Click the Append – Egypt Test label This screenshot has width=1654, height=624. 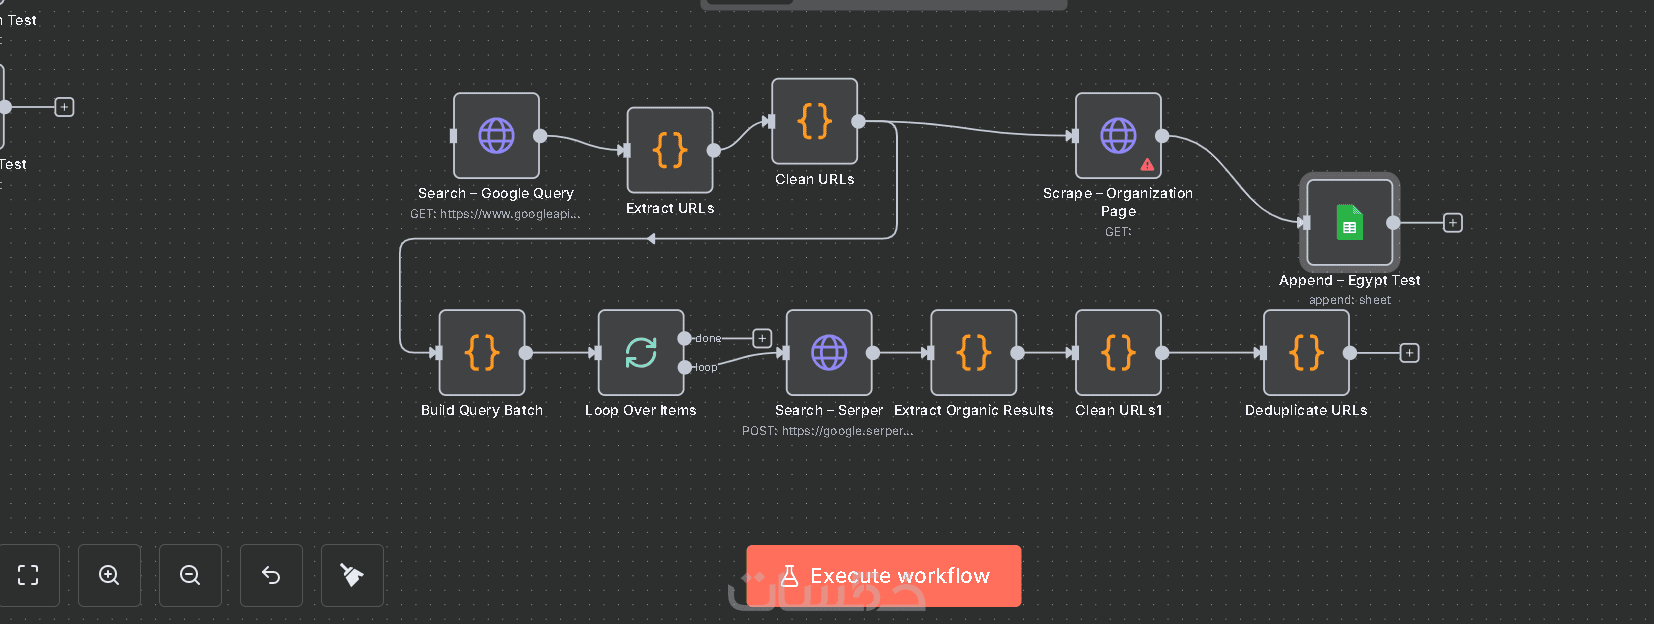(x=1349, y=281)
